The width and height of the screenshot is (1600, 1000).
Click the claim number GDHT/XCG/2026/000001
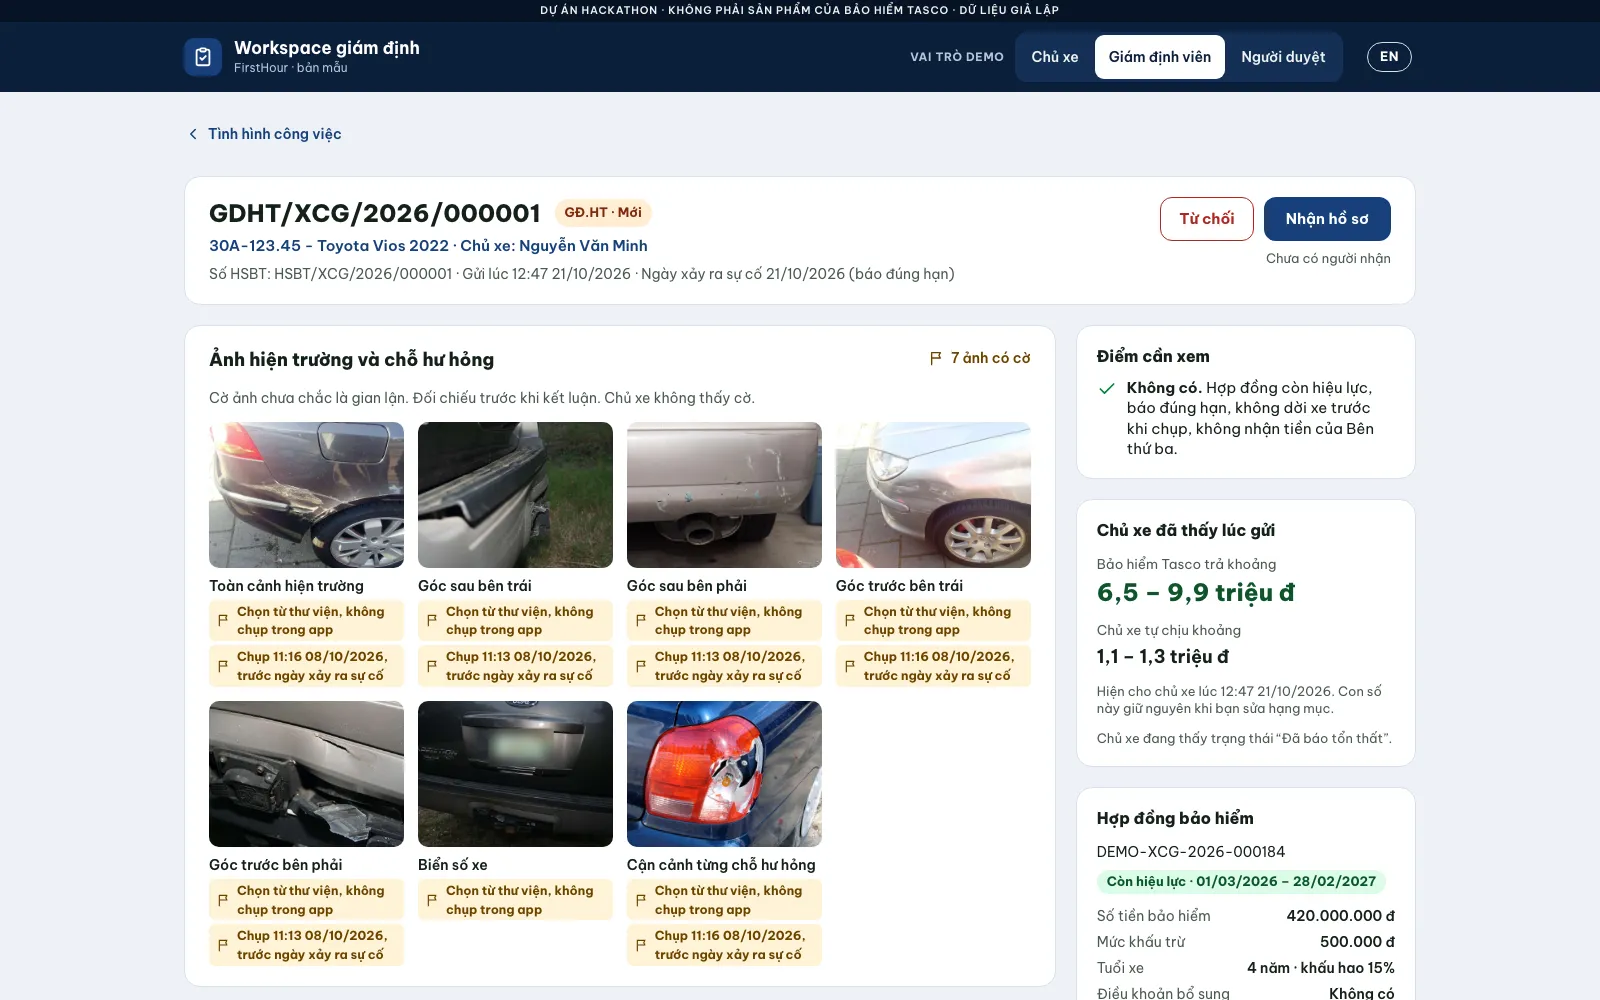point(375,213)
